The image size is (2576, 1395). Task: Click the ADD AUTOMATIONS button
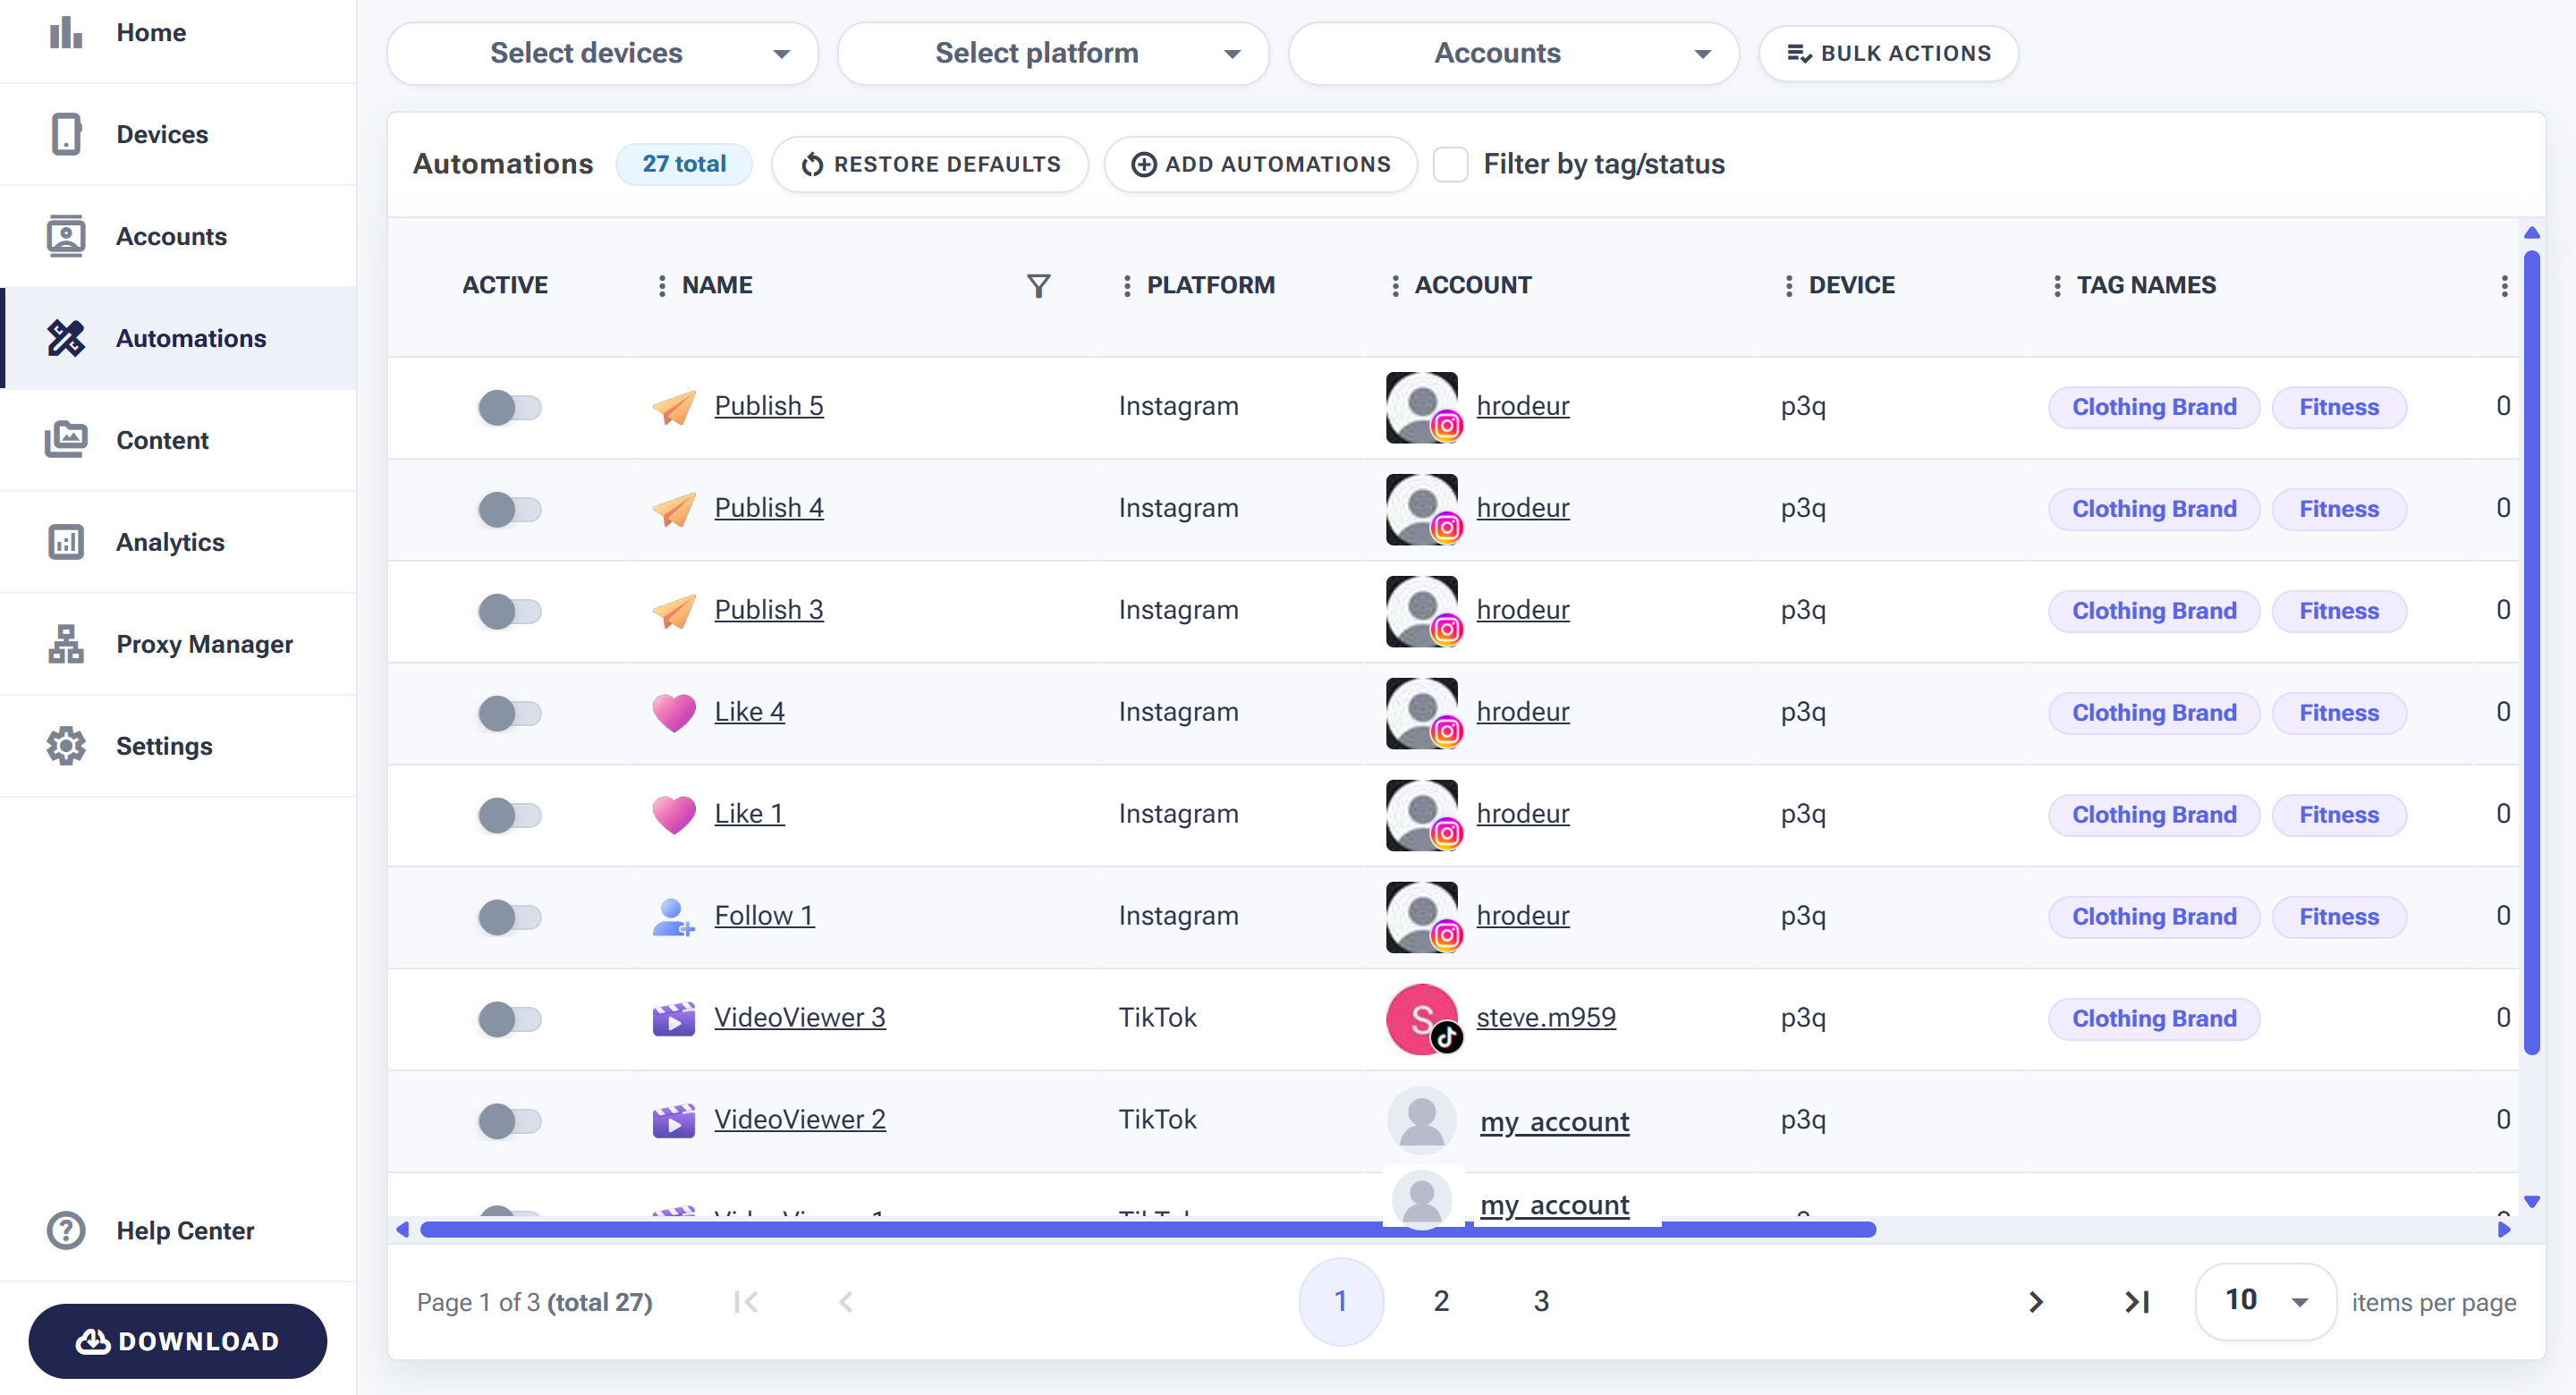click(1260, 164)
